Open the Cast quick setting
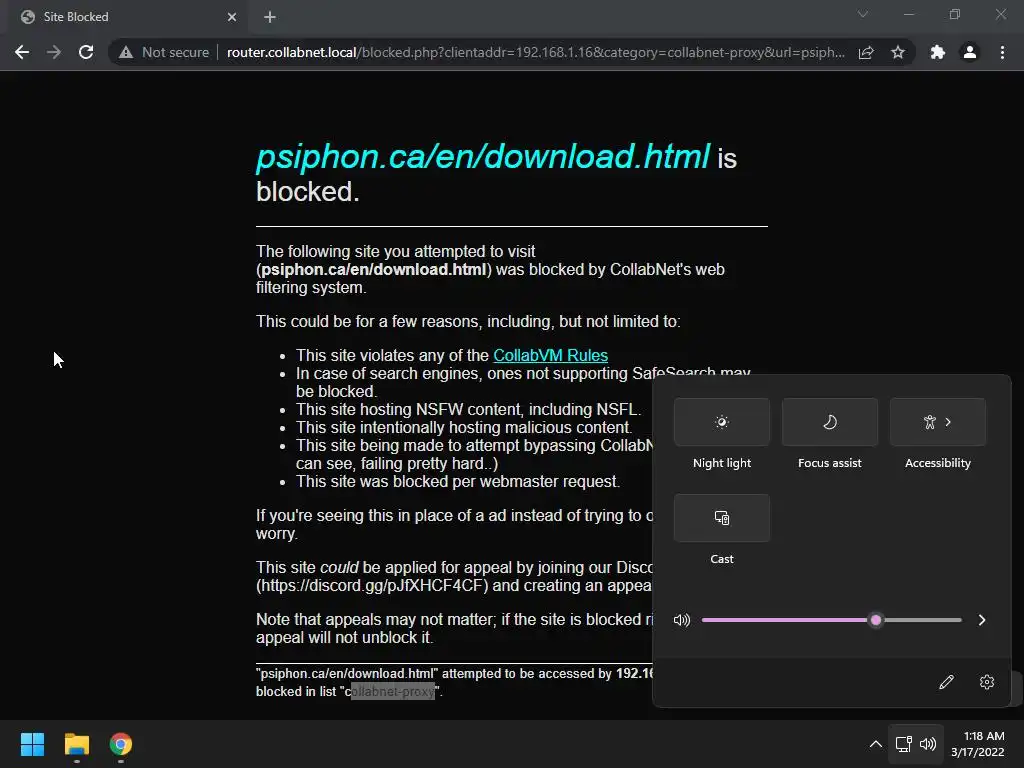 pyautogui.click(x=722, y=518)
